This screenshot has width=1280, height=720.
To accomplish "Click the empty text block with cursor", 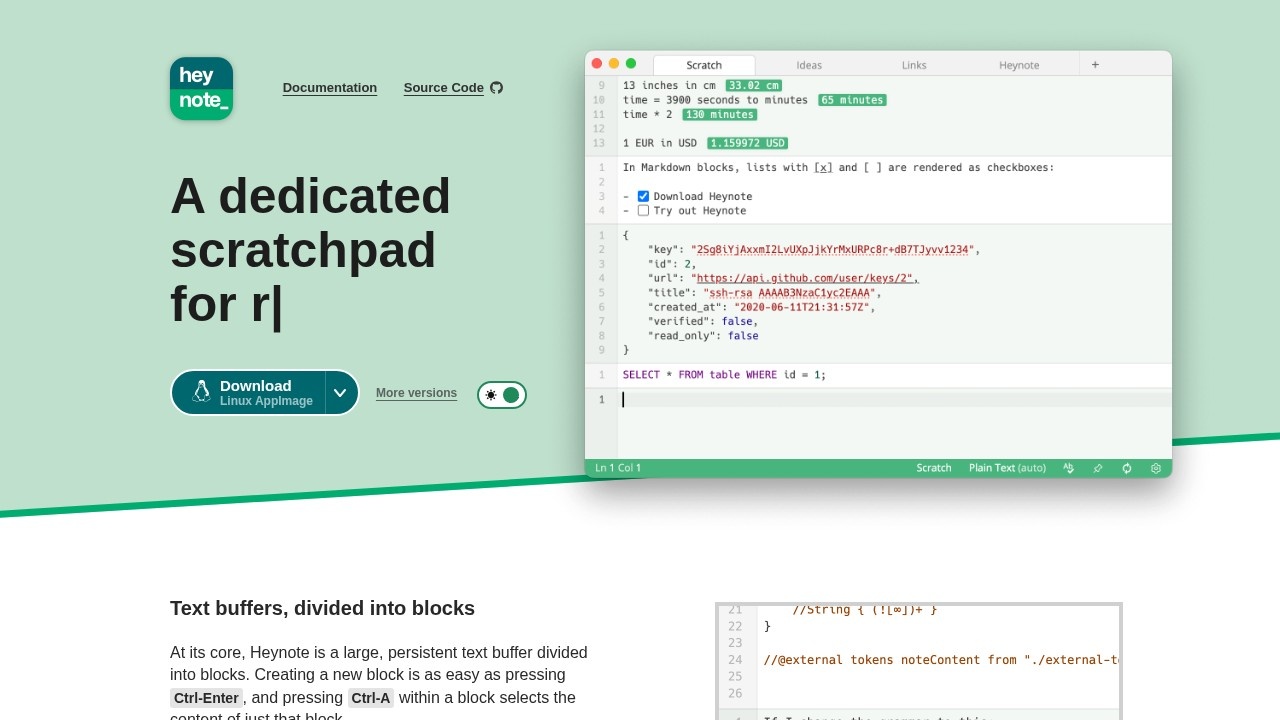I will pyautogui.click(x=890, y=400).
